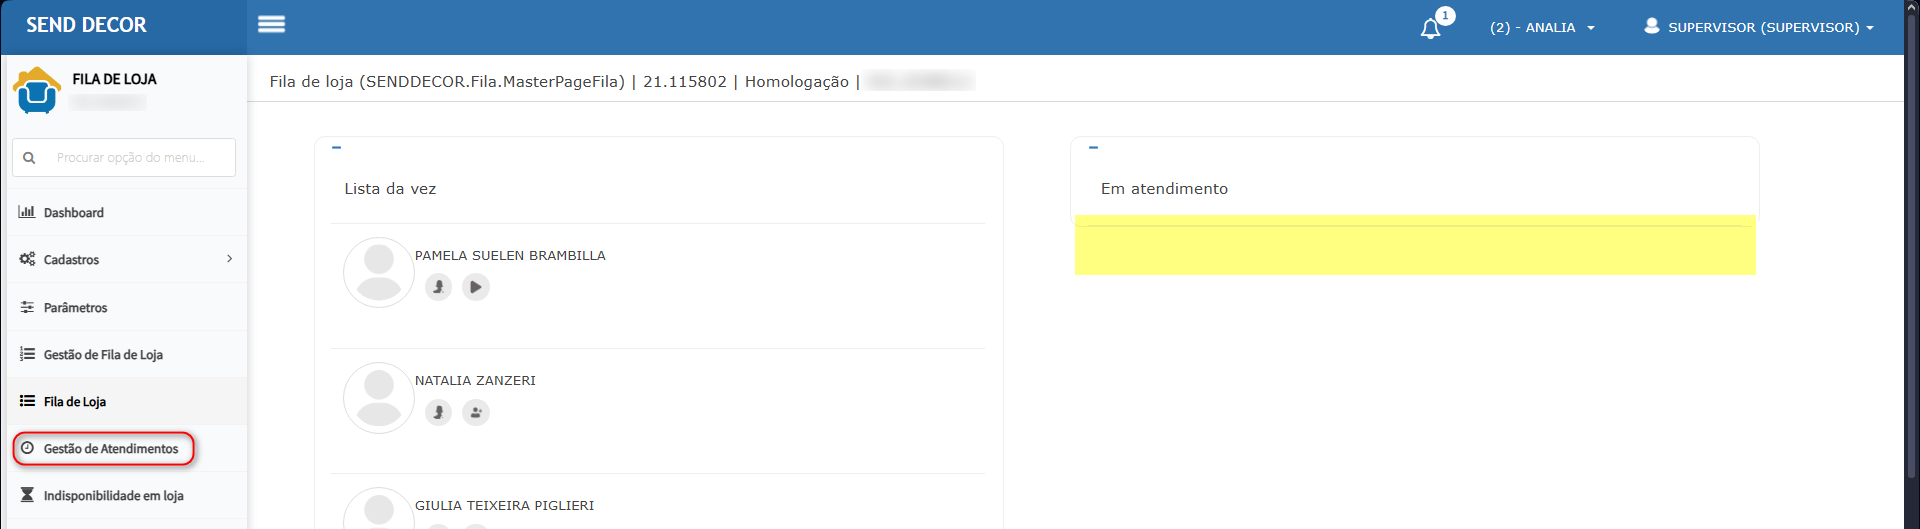1920x529 pixels.
Task: Click the SEND DECOR brand title
Action: [x=86, y=25]
